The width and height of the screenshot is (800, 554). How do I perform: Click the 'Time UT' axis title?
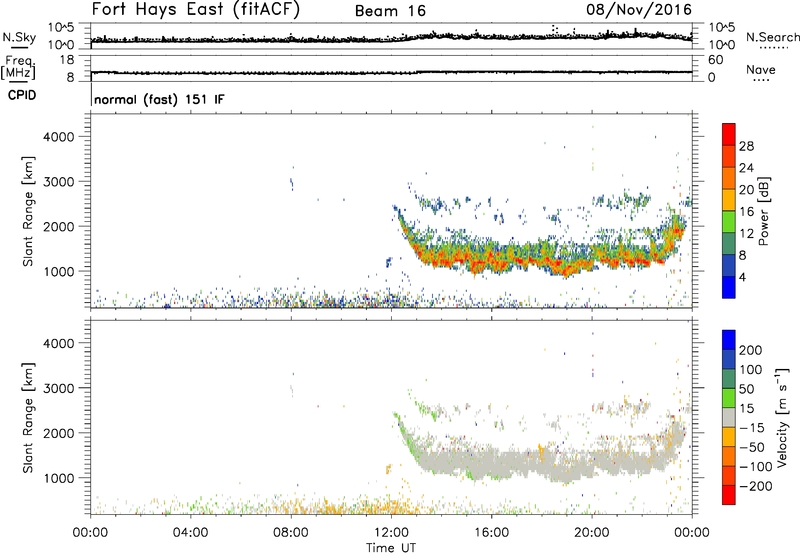[391, 547]
